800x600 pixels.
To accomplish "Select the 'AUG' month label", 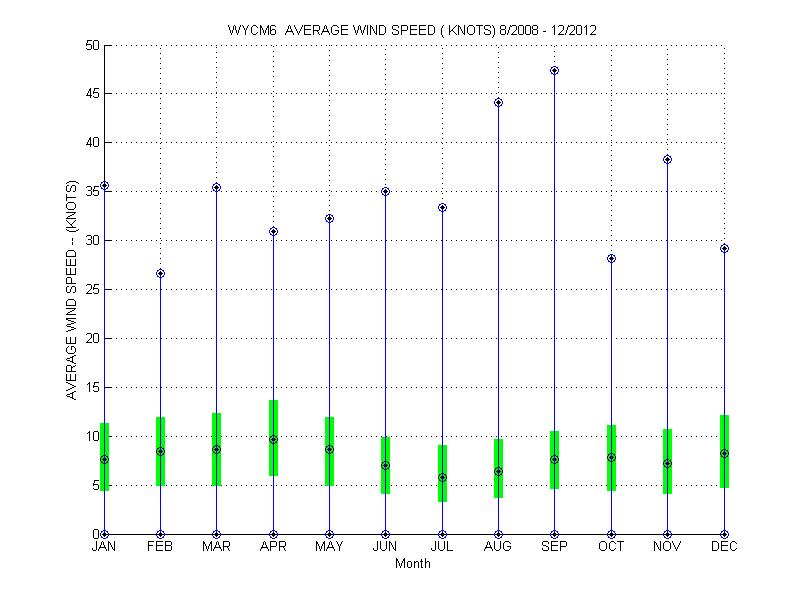I will [498, 546].
